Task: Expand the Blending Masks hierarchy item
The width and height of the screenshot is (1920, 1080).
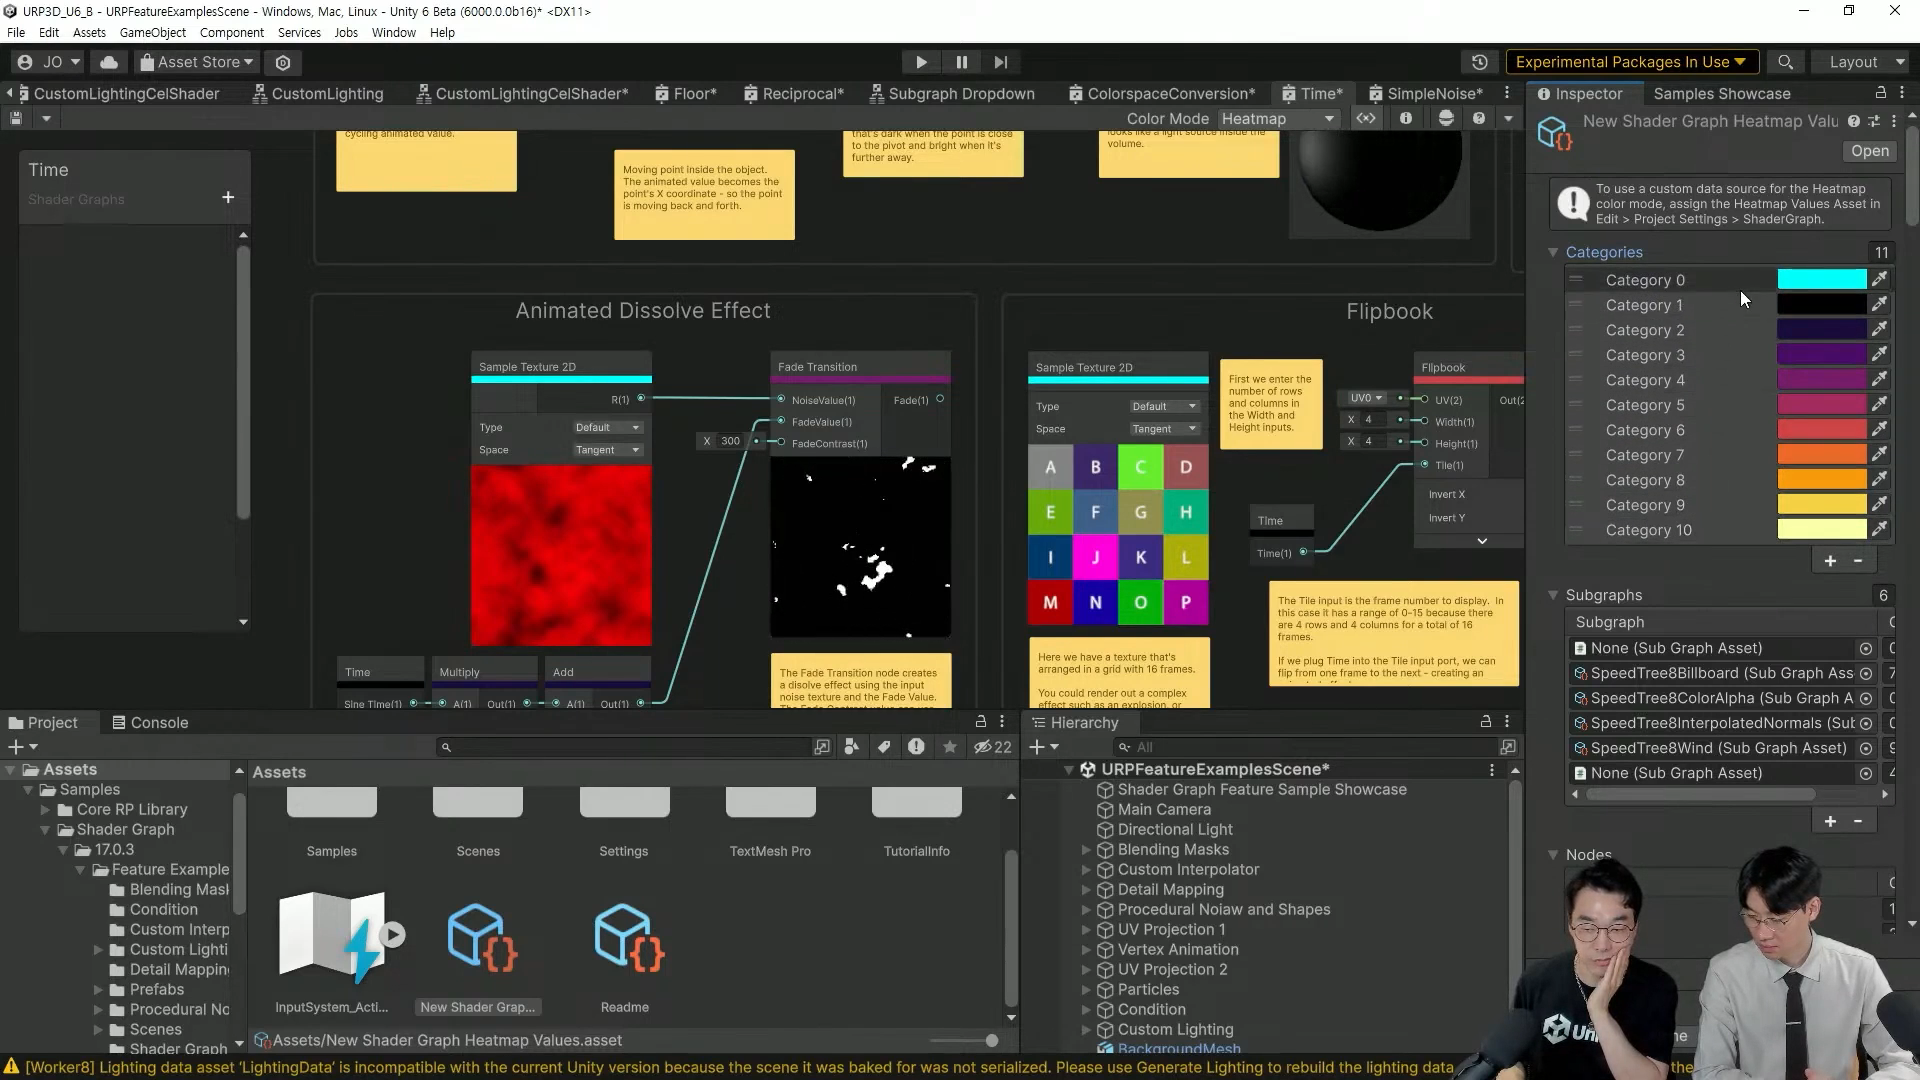Action: click(1086, 849)
